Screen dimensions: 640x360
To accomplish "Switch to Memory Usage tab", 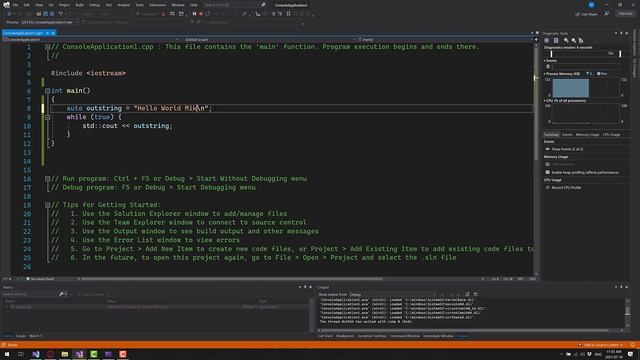I will click(x=587, y=135).
